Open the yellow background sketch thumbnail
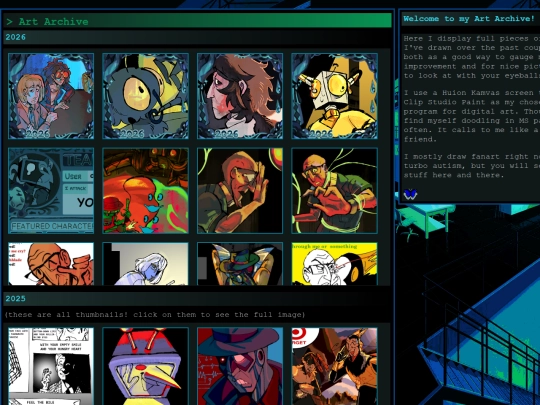This screenshot has width=540, height=405. 334,264
